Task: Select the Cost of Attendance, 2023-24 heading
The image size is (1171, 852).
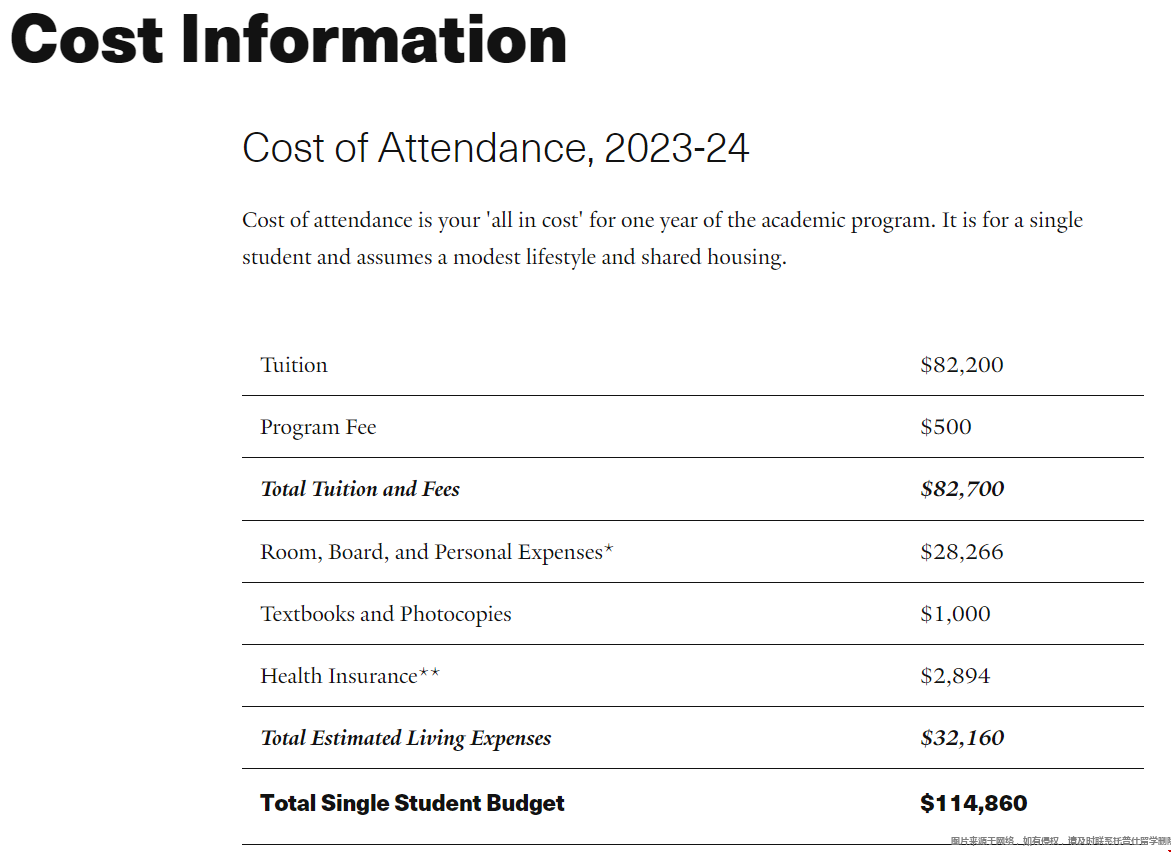Action: 495,148
